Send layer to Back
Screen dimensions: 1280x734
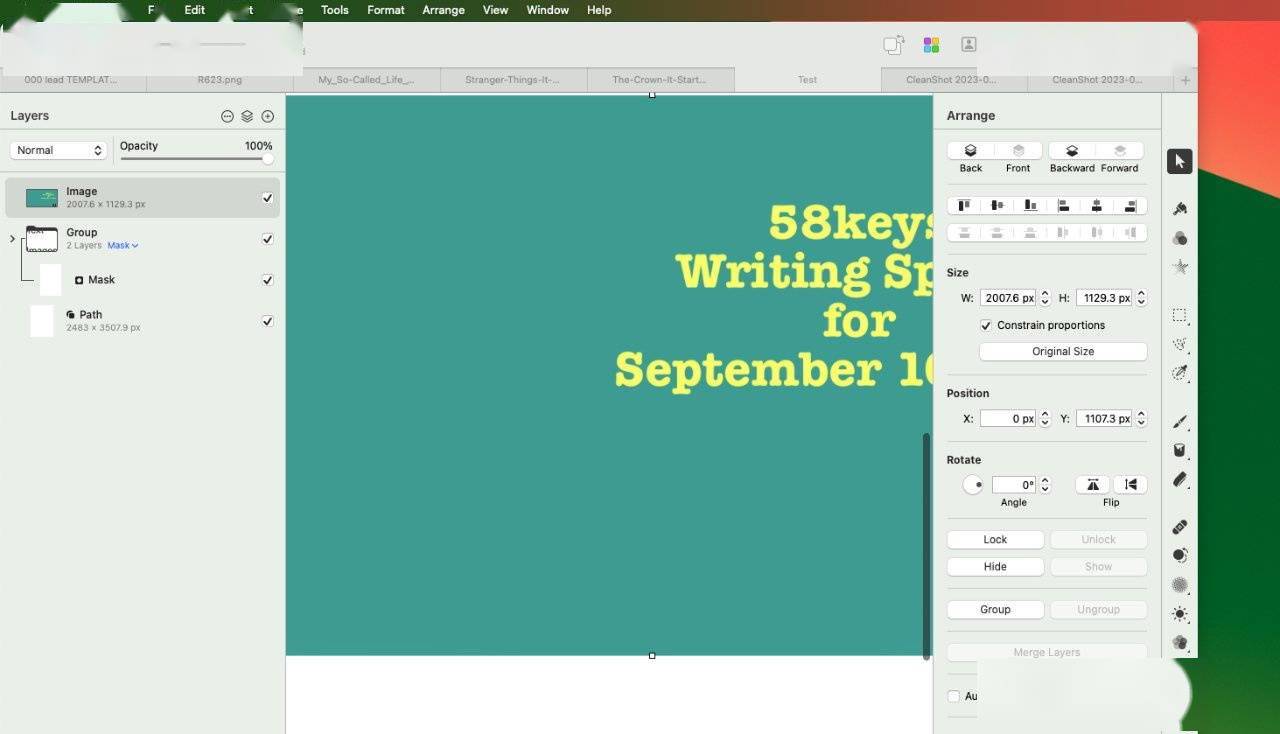click(x=970, y=151)
